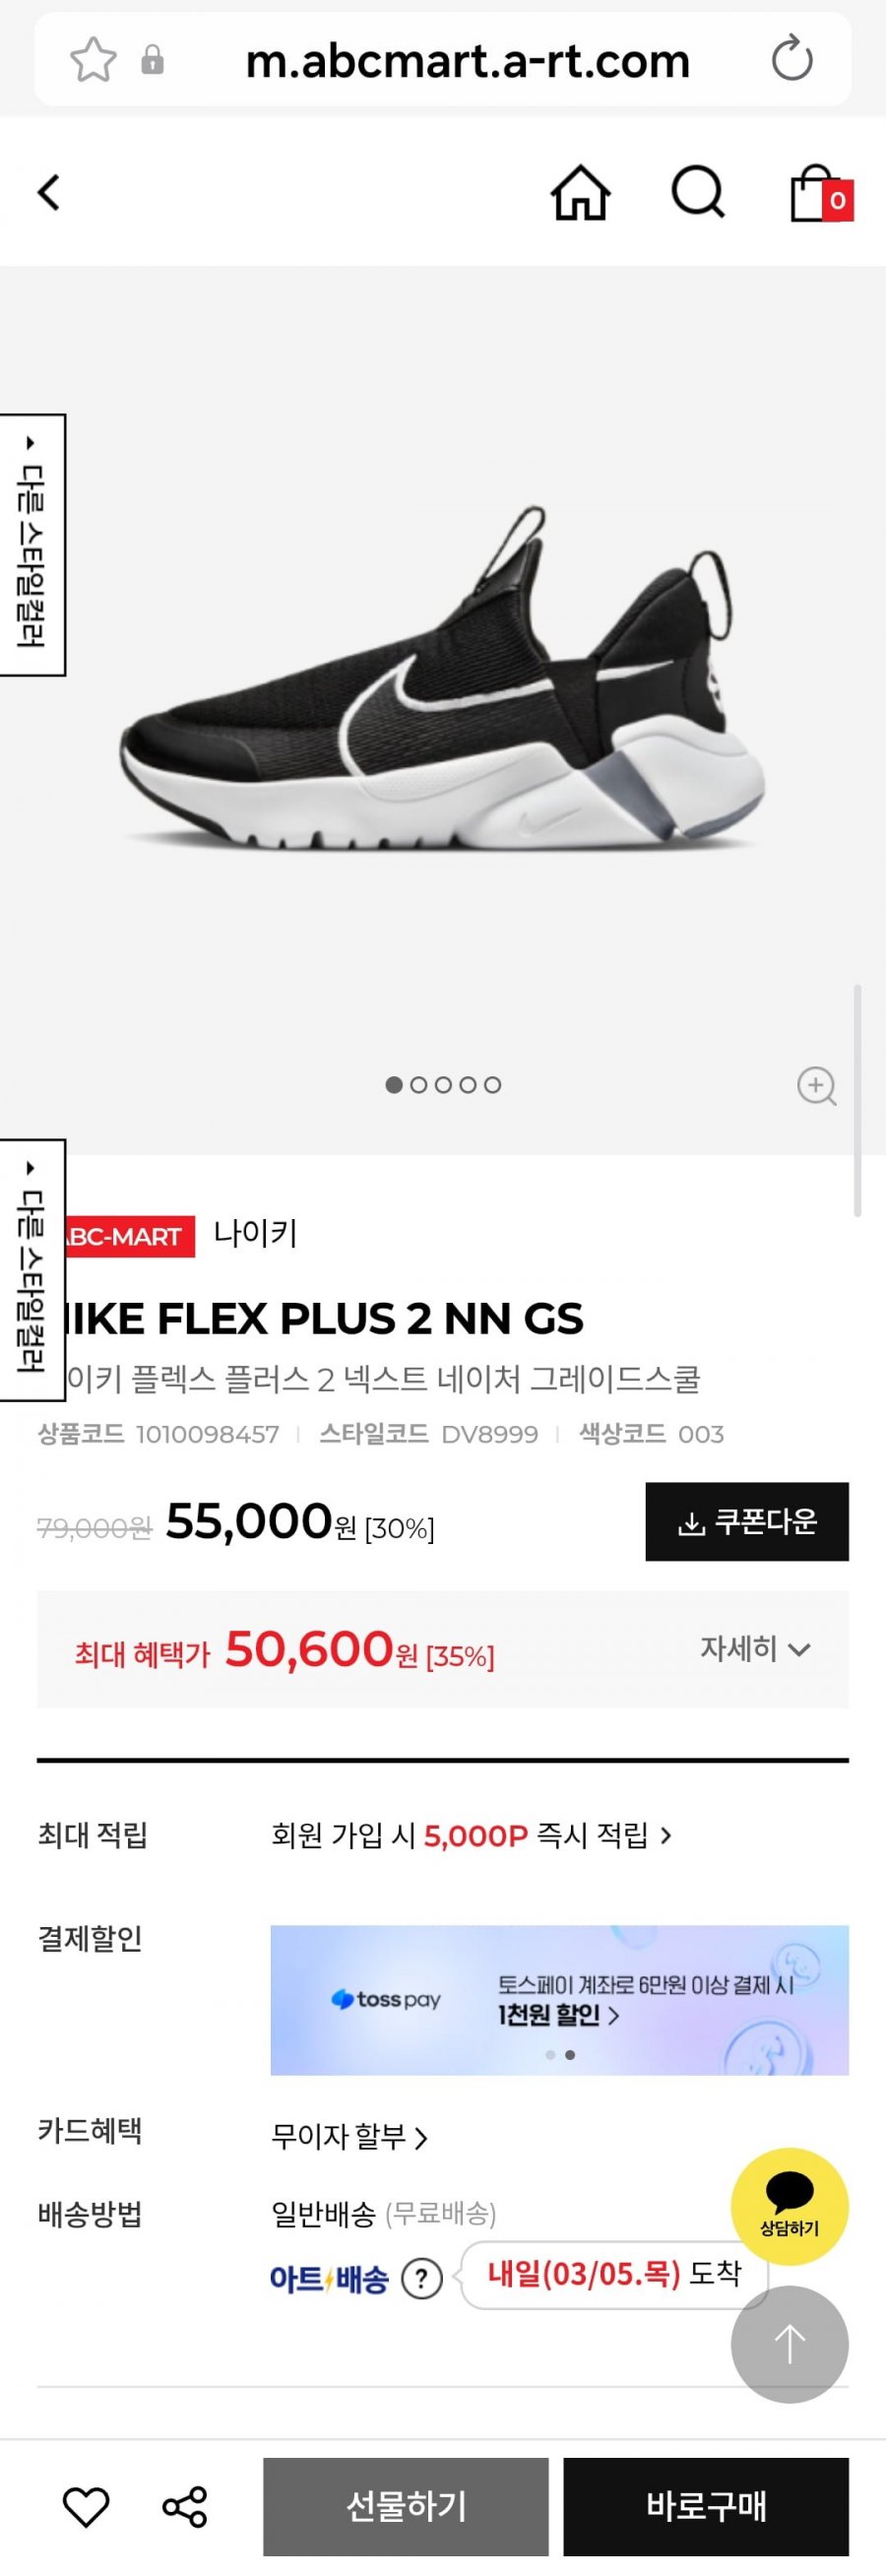Zoom product image with magnifier-plus icon
Viewport: 886px width, 2576px height.
[x=816, y=1085]
